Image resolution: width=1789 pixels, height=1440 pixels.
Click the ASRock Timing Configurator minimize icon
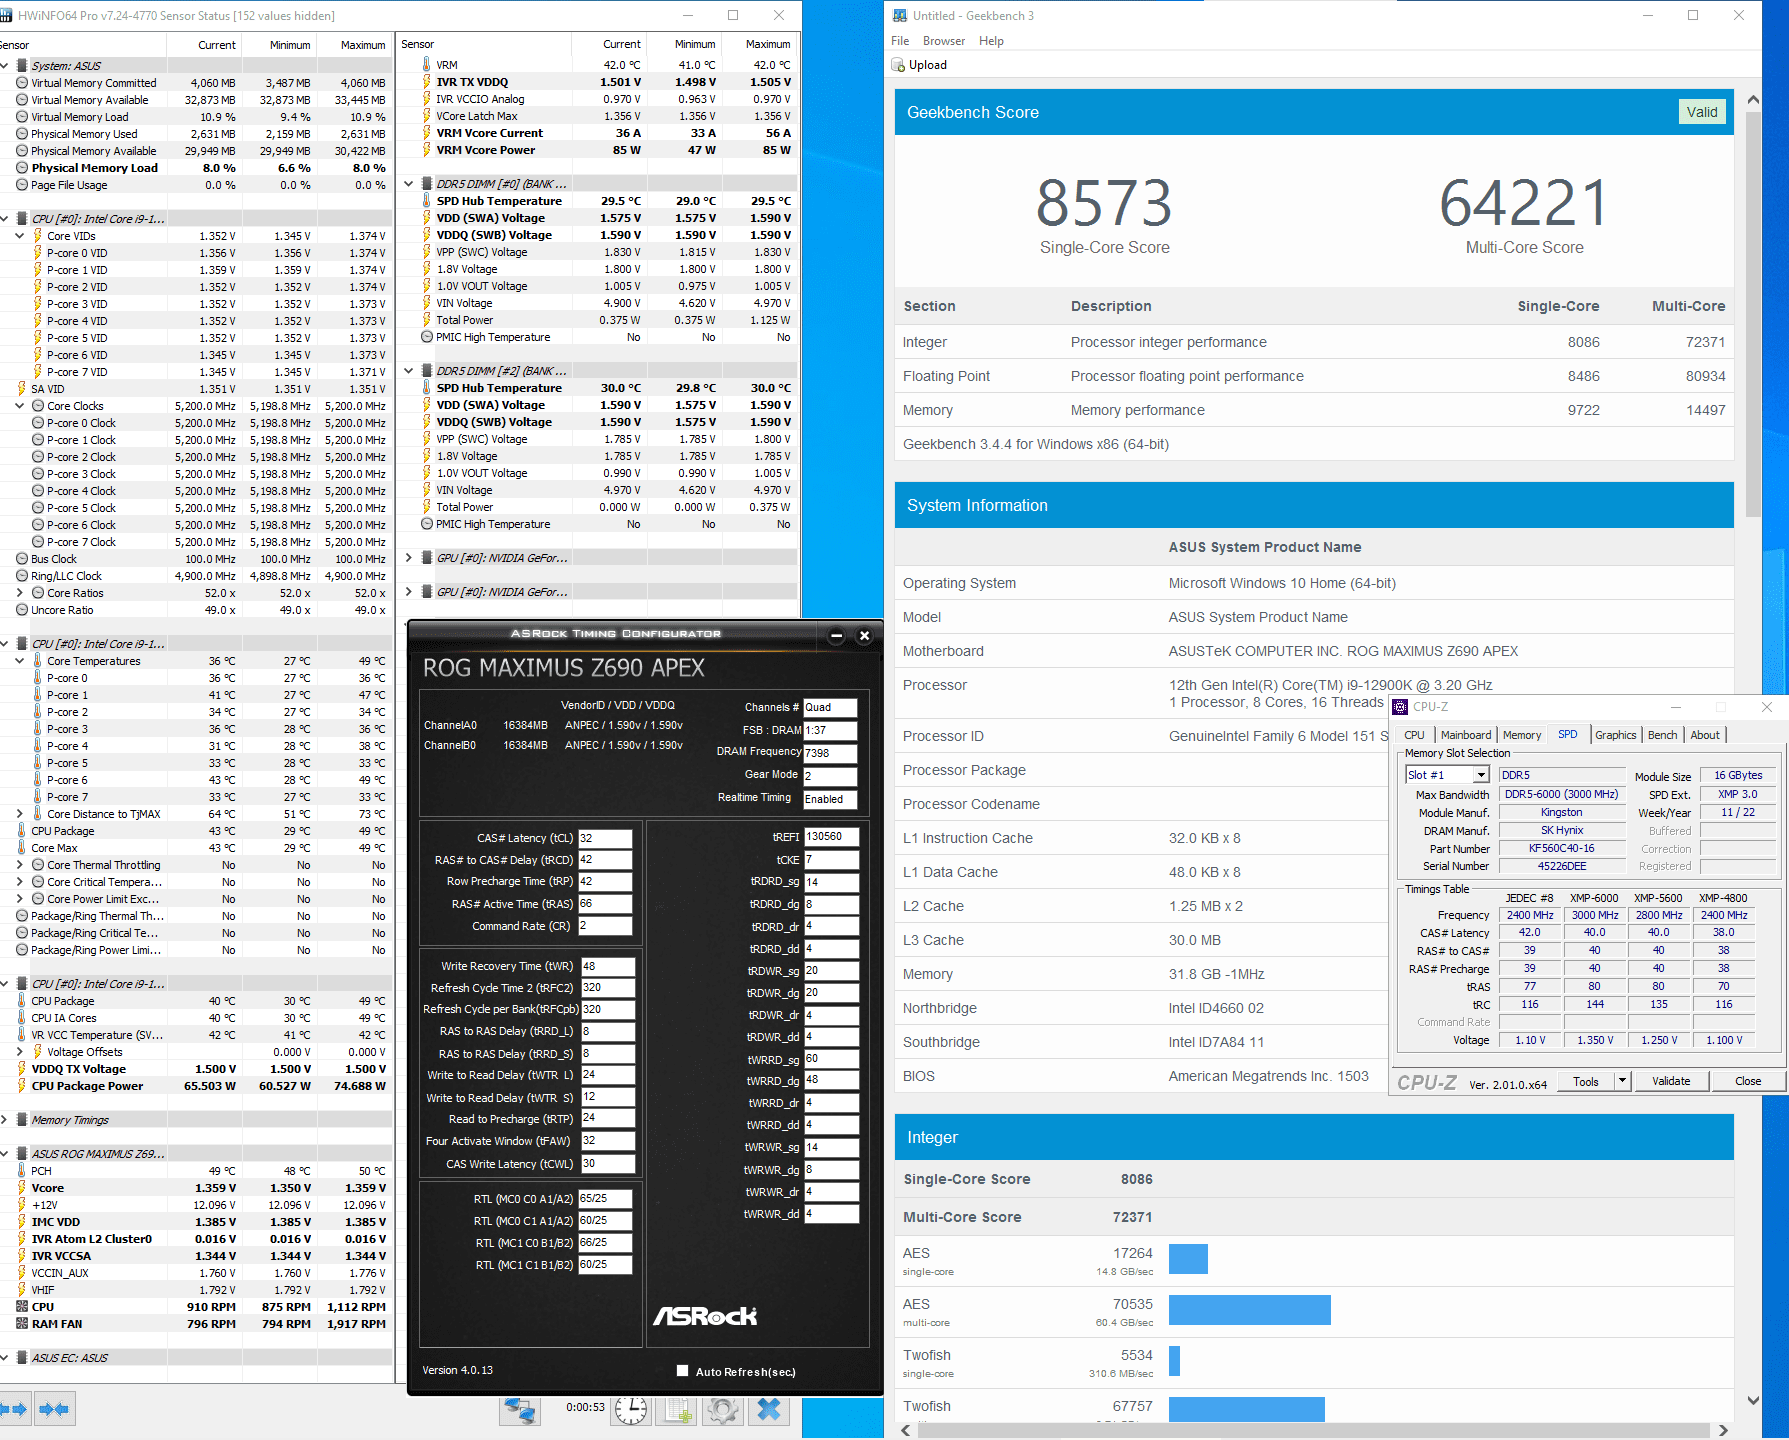pyautogui.click(x=837, y=635)
